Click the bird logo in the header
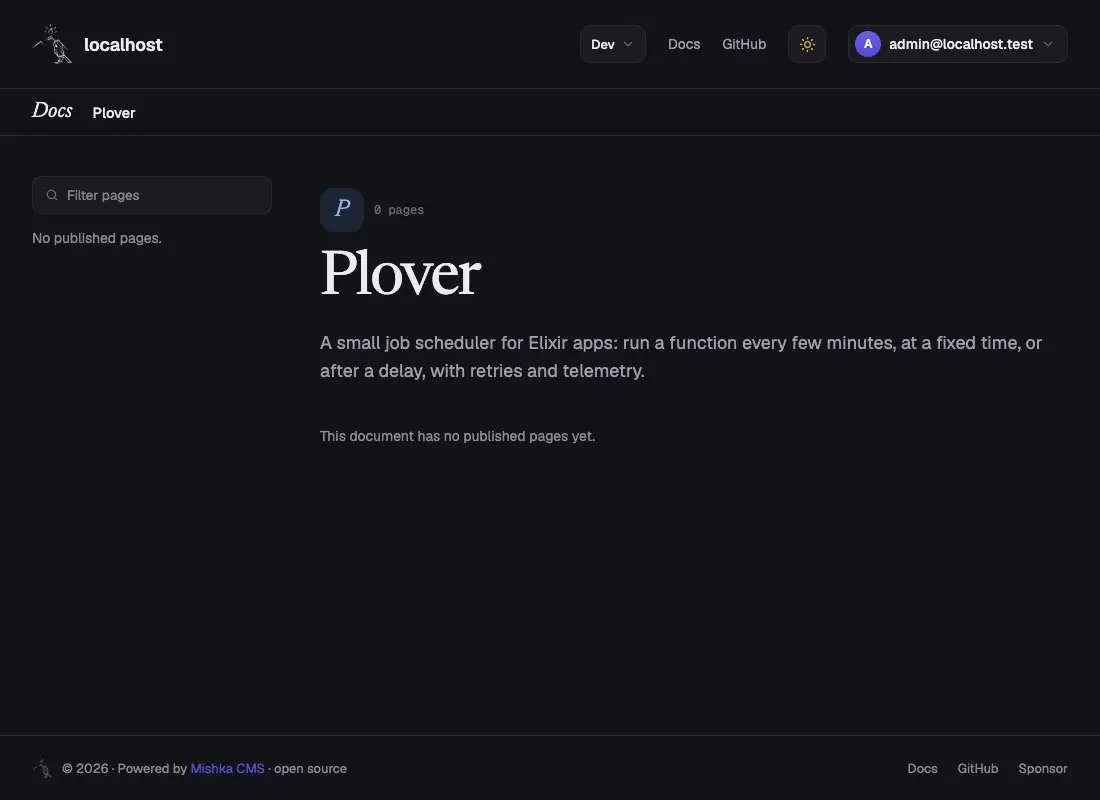Viewport: 1100px width, 800px height. (x=52, y=44)
